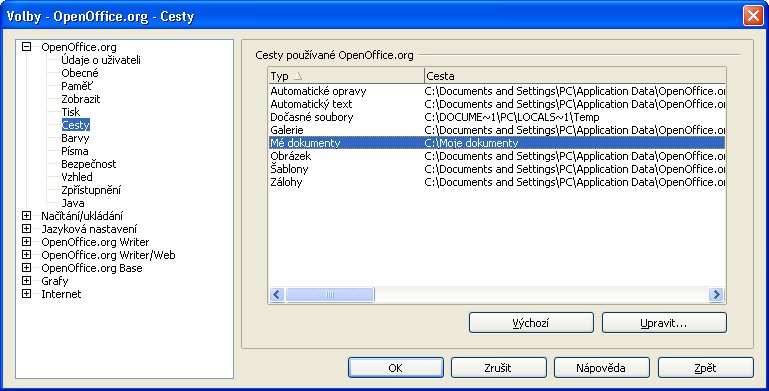Screen dimensions: 769x391
Task: Select the Automatické opravy row
Action: point(497,91)
